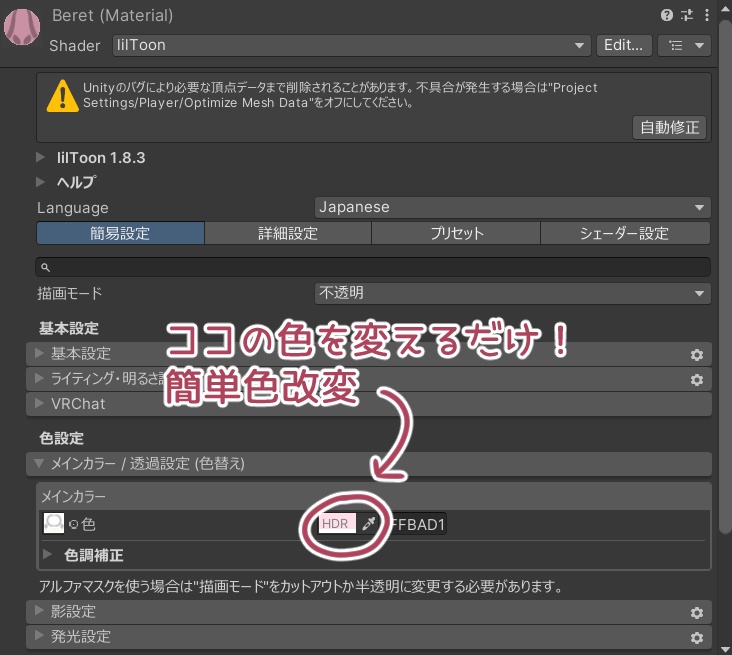
Task: Pick a color with the eyedropper icon
Action: coord(368,523)
